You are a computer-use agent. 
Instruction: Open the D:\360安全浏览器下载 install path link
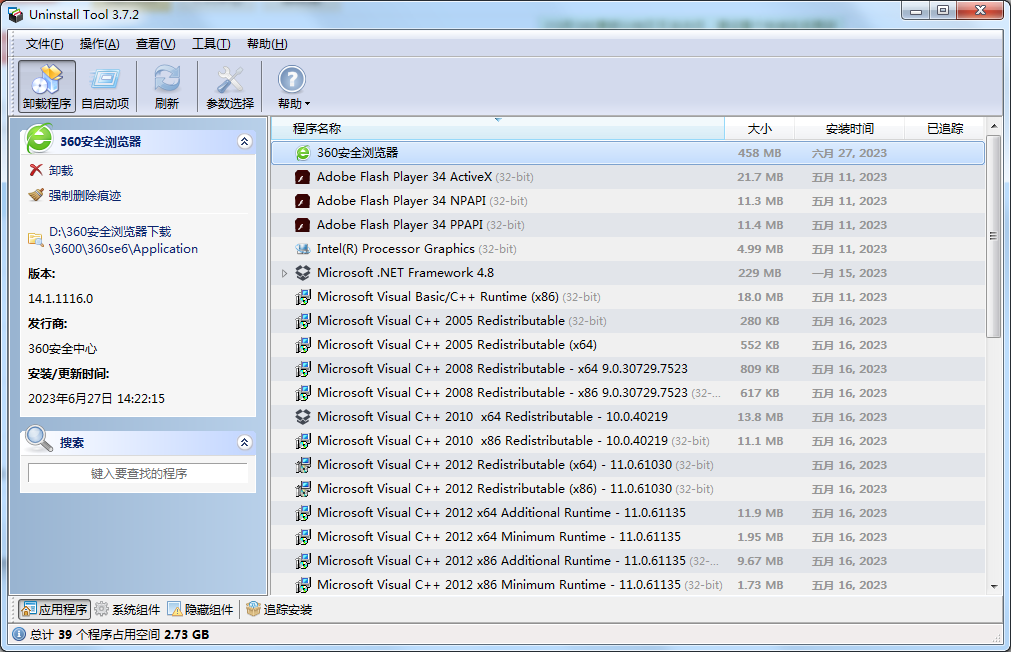coord(123,240)
